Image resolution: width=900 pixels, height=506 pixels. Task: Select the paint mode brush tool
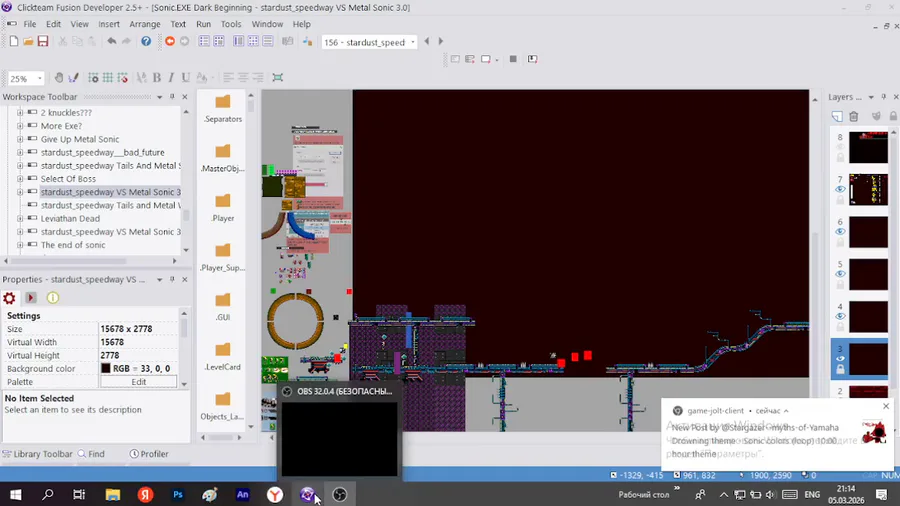pyautogui.click(x=73, y=77)
